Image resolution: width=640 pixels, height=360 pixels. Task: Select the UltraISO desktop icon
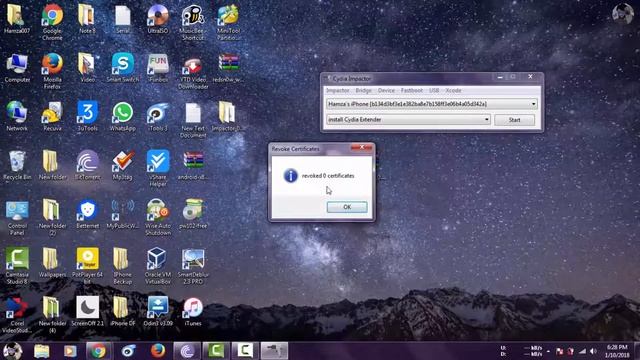(x=158, y=19)
